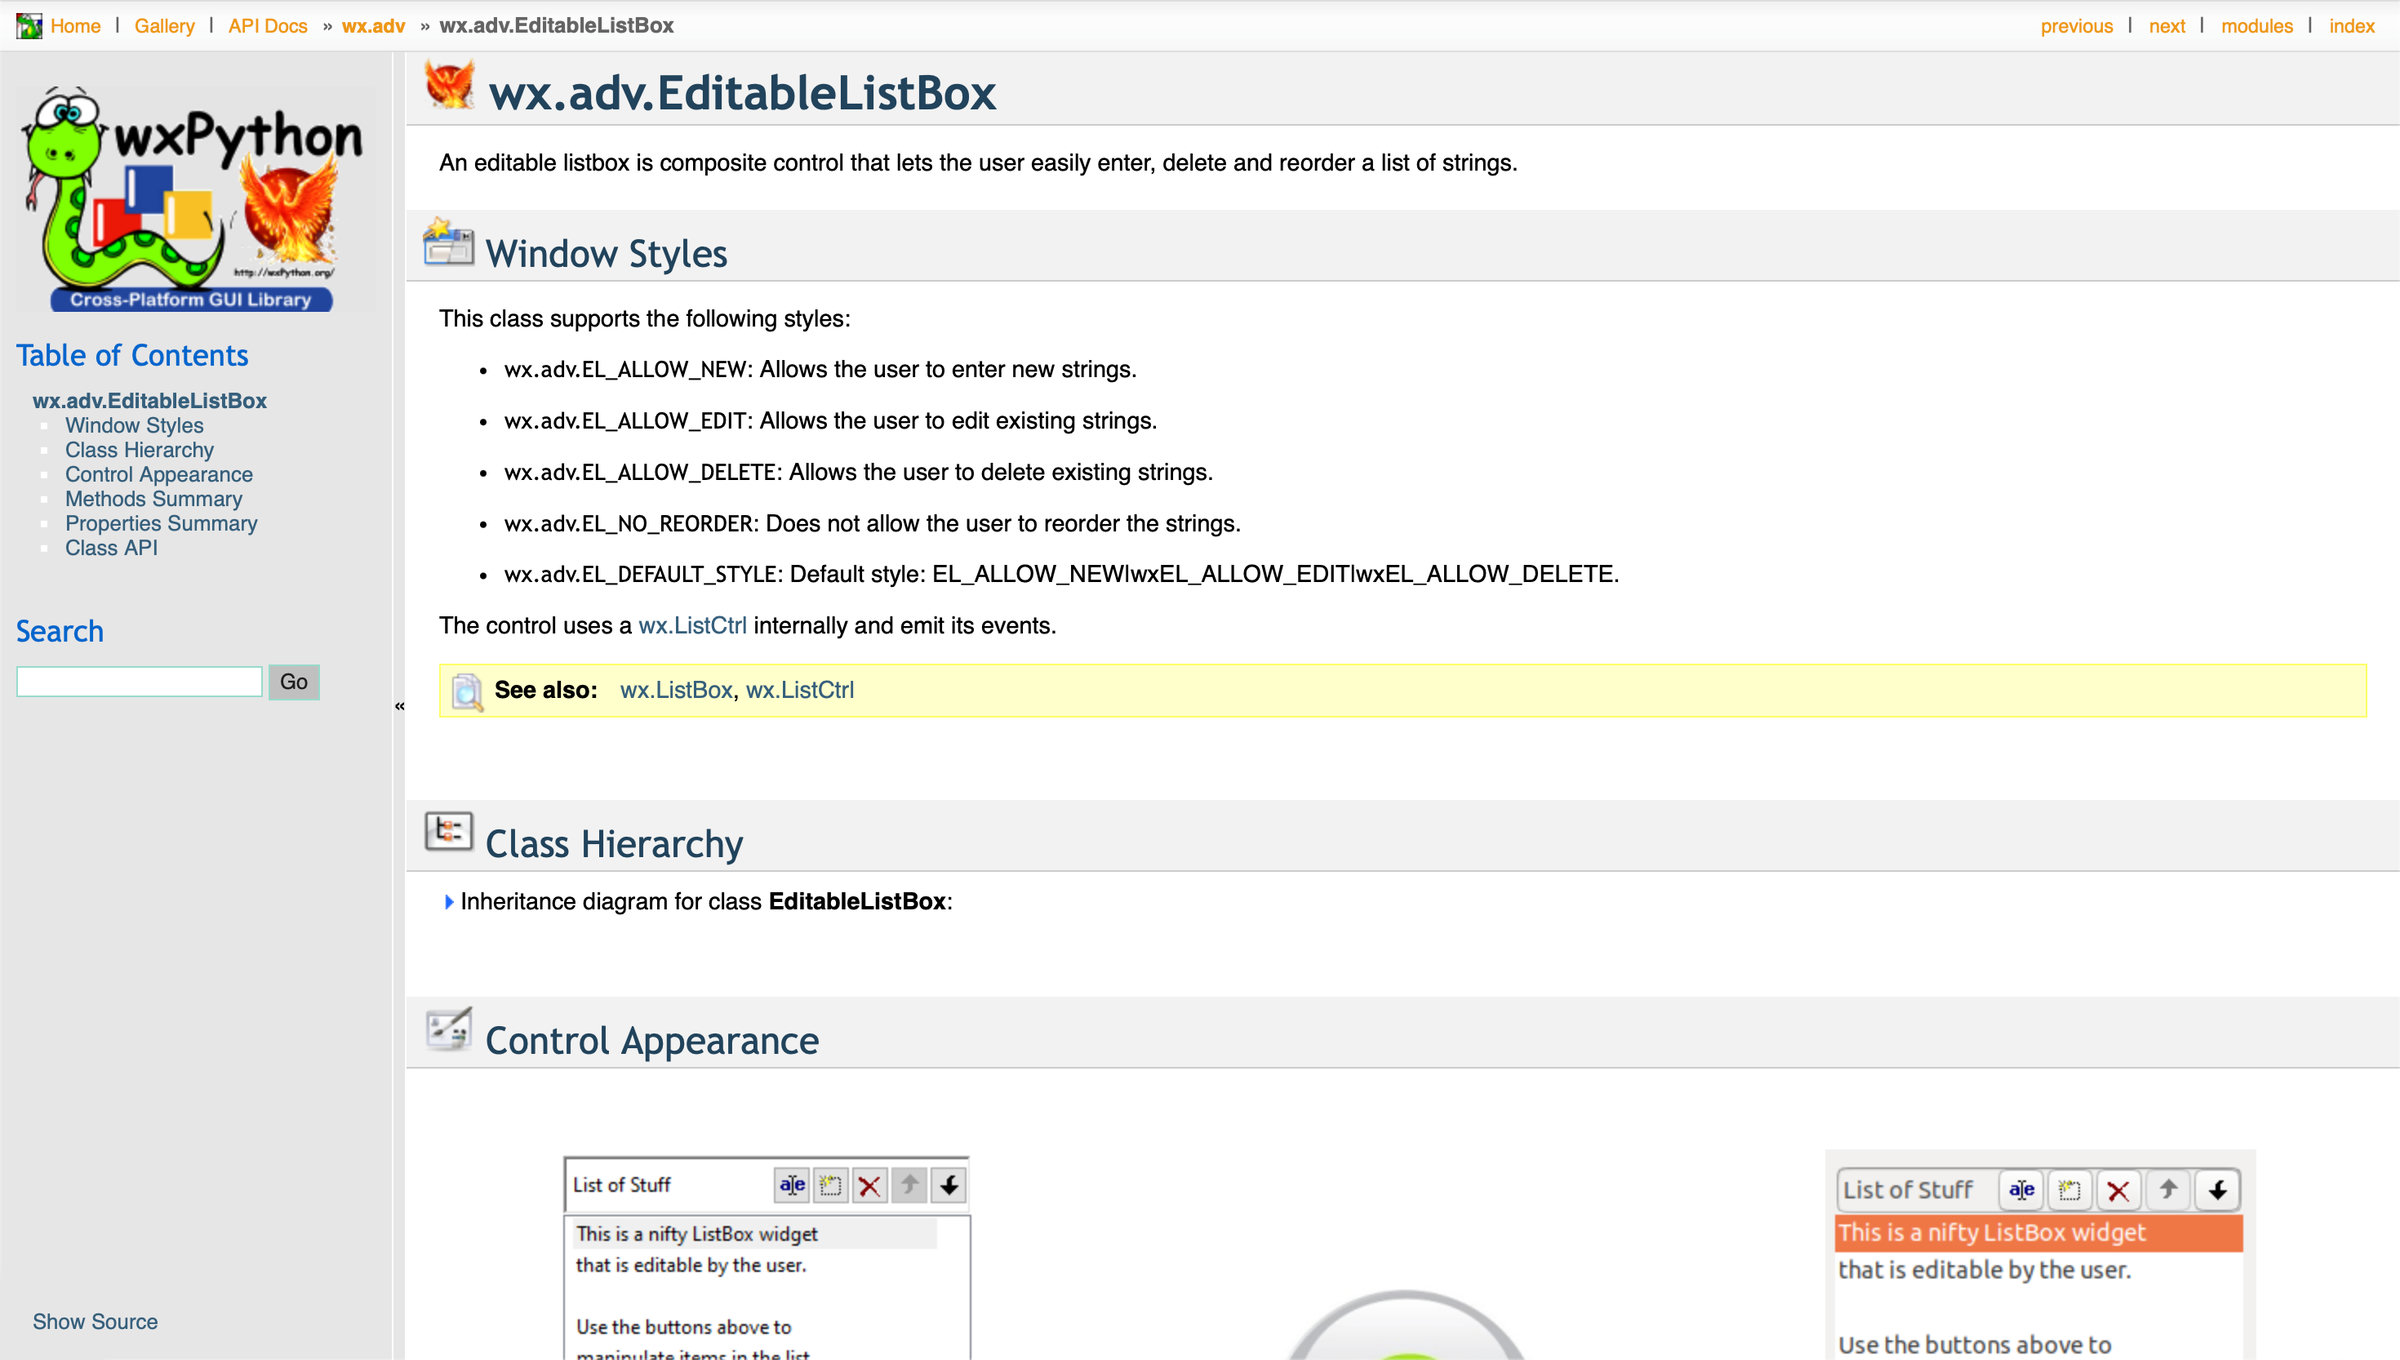Jump to Class Hierarchy in the sidebar

tap(139, 450)
